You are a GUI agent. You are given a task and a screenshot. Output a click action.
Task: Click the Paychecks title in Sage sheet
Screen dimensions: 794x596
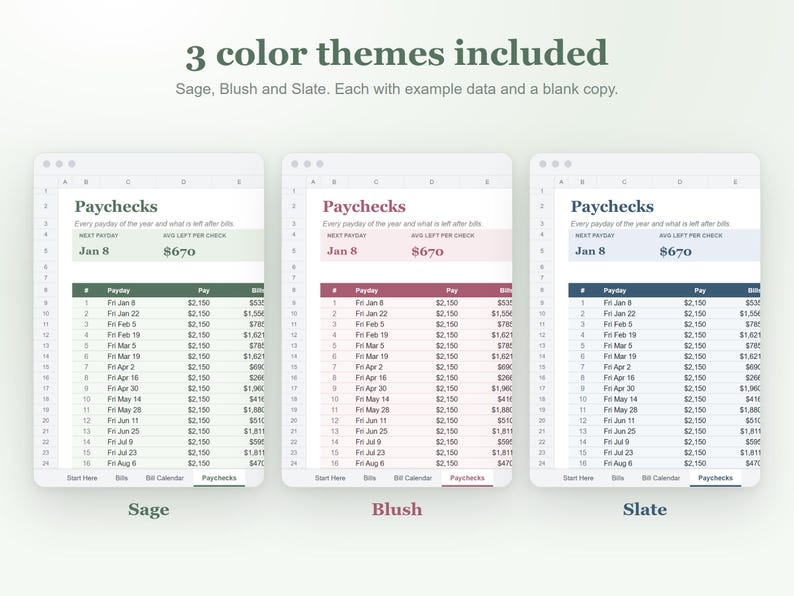click(116, 207)
